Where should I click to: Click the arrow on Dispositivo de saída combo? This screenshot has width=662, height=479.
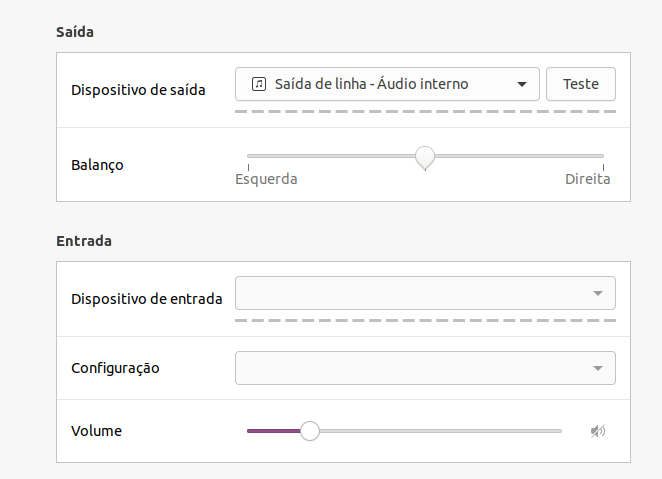522,84
